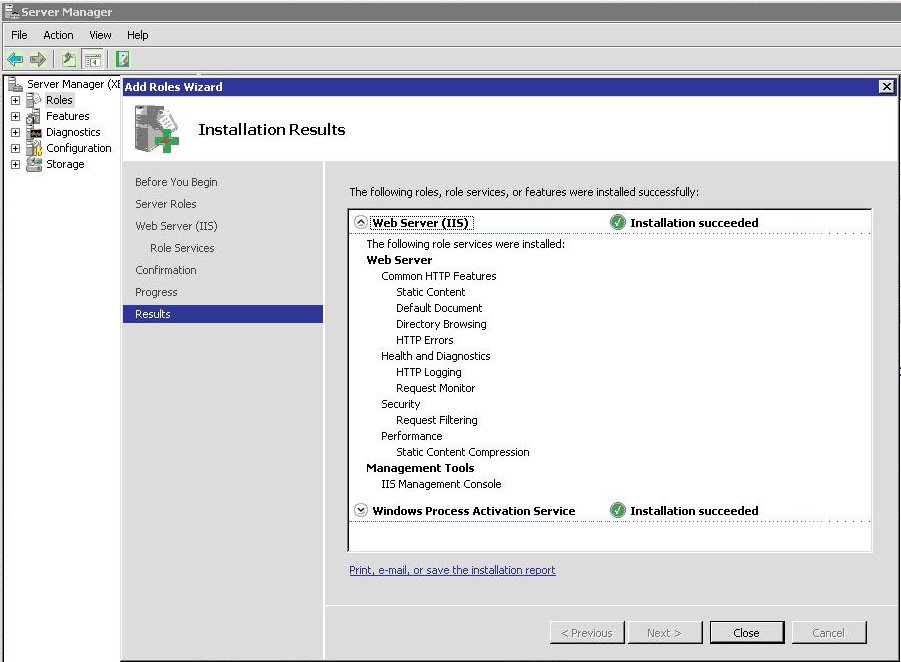
Task: Click the Storage node icon
Action: (34, 164)
